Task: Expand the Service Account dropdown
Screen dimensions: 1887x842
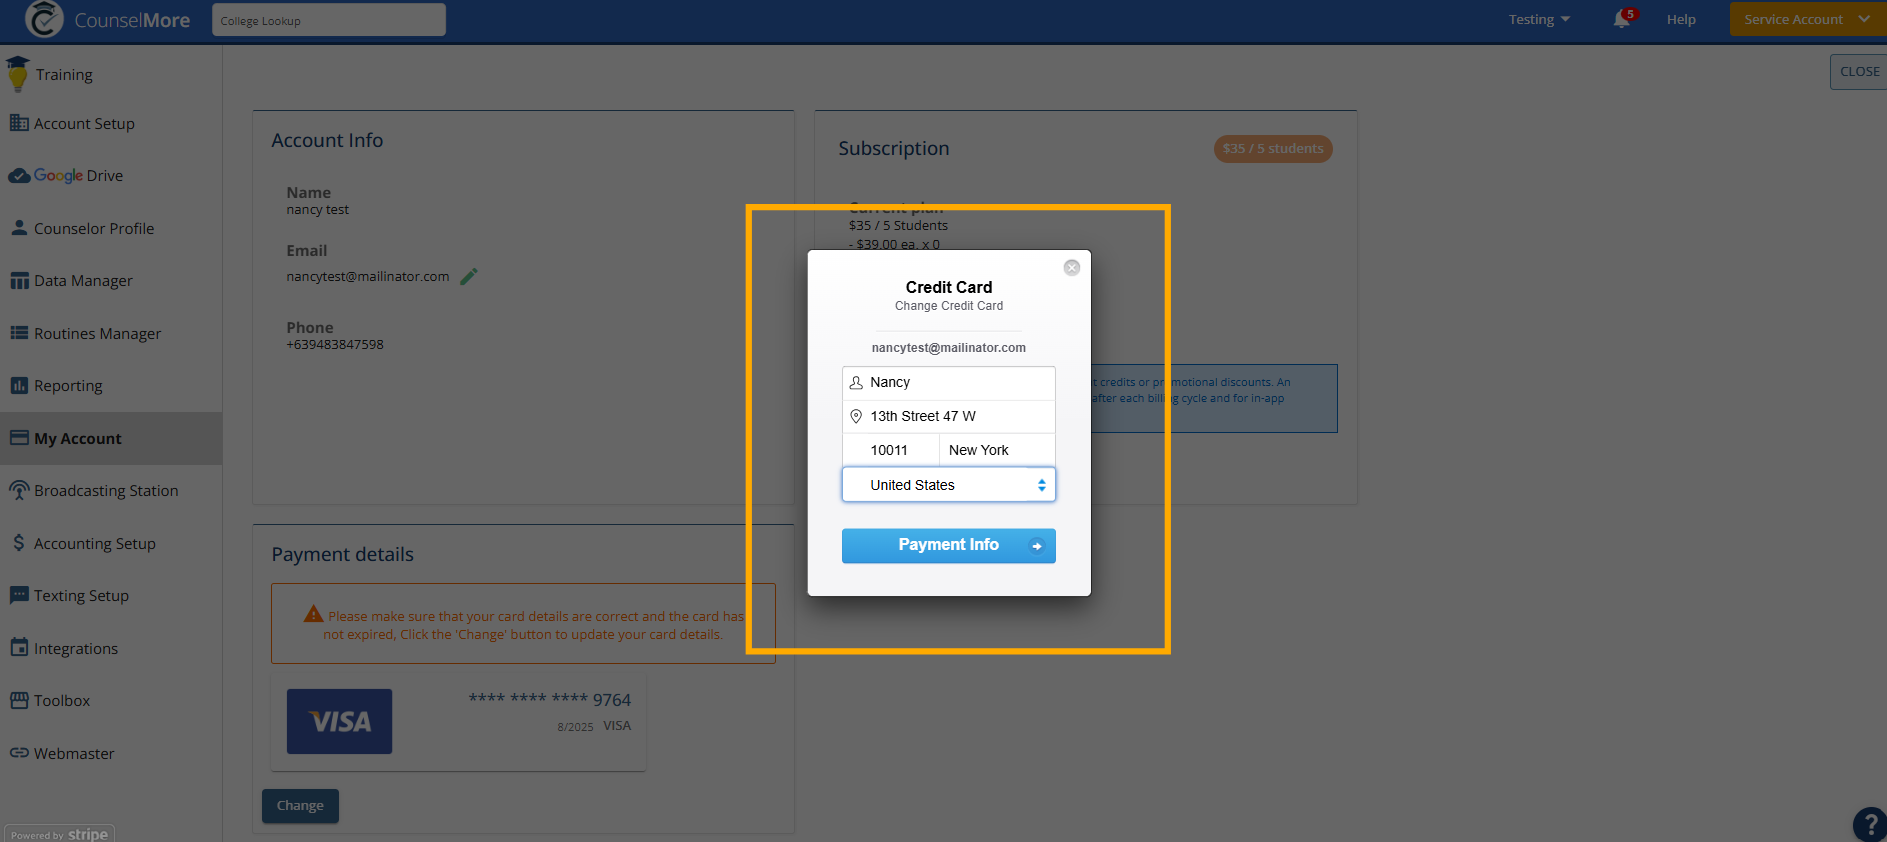Action: (1807, 19)
